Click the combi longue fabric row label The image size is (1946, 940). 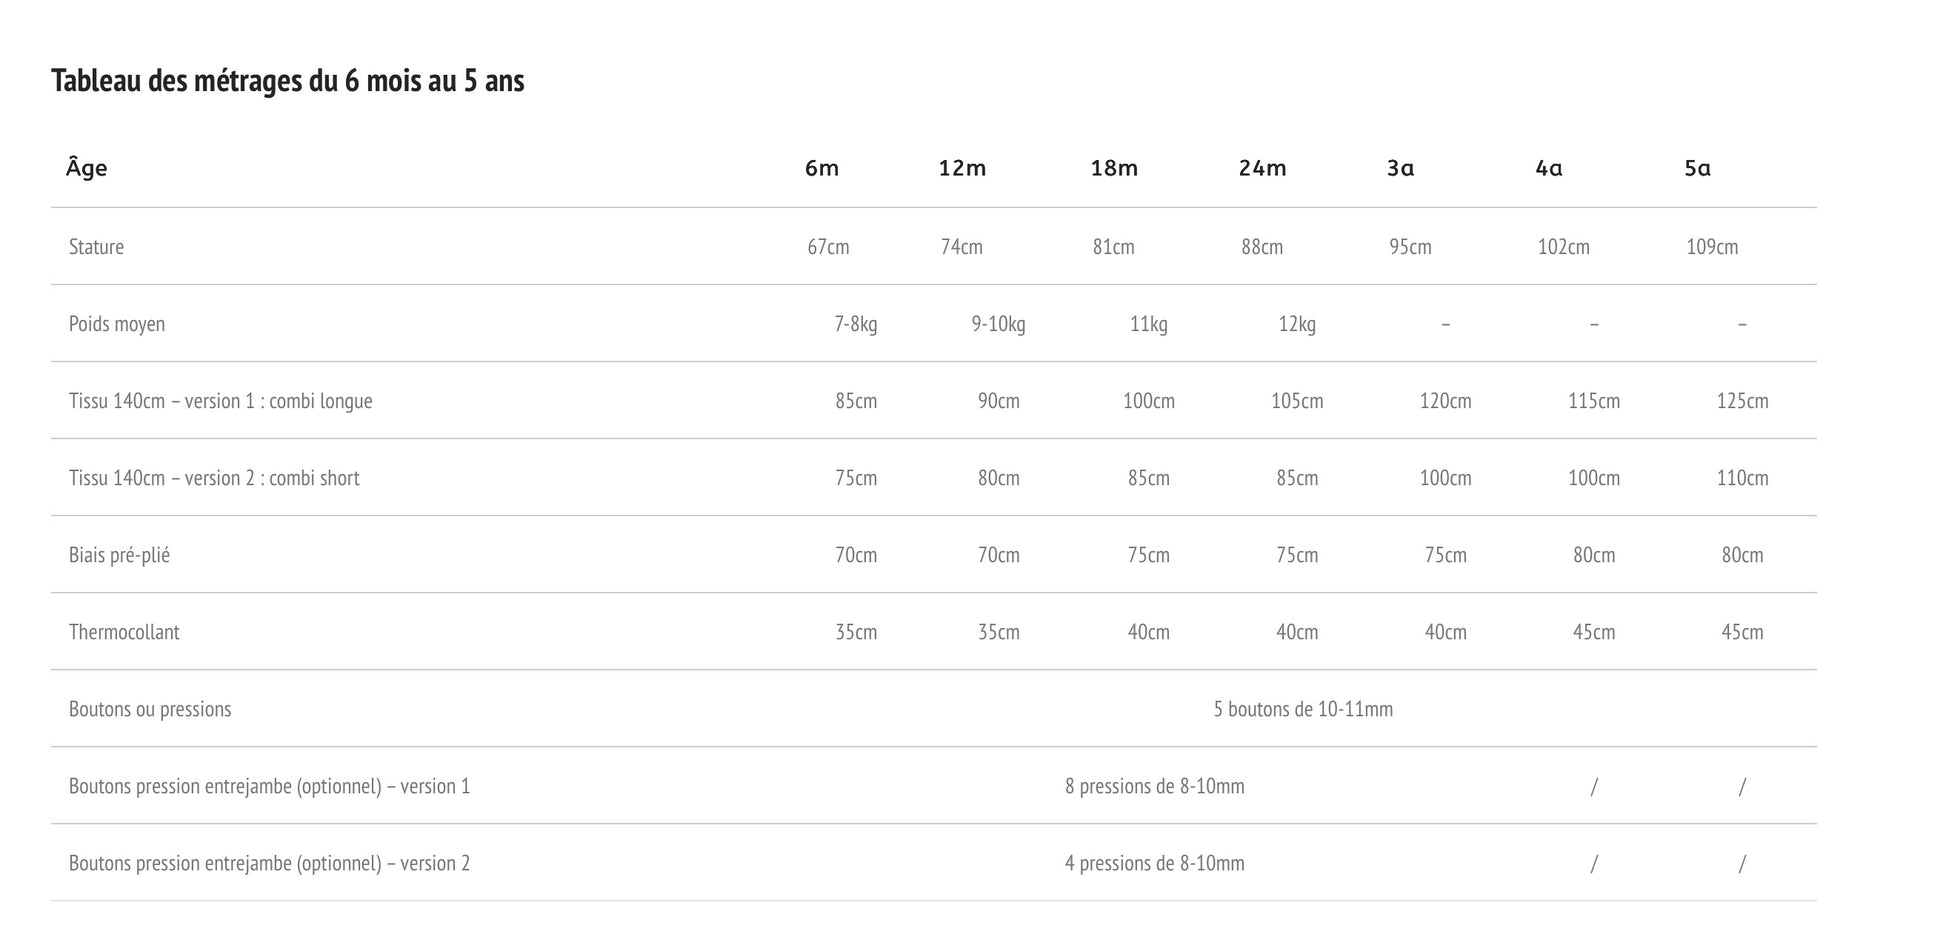coord(220,401)
